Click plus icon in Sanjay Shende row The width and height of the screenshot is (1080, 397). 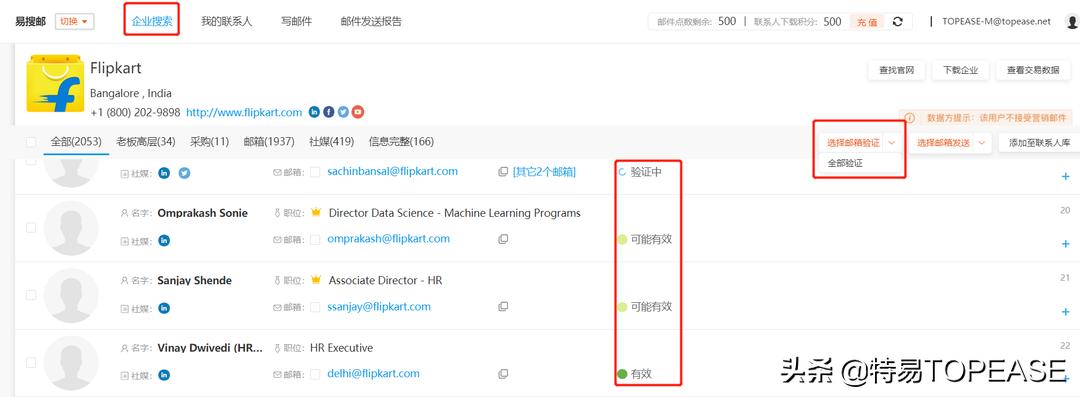click(x=1066, y=312)
